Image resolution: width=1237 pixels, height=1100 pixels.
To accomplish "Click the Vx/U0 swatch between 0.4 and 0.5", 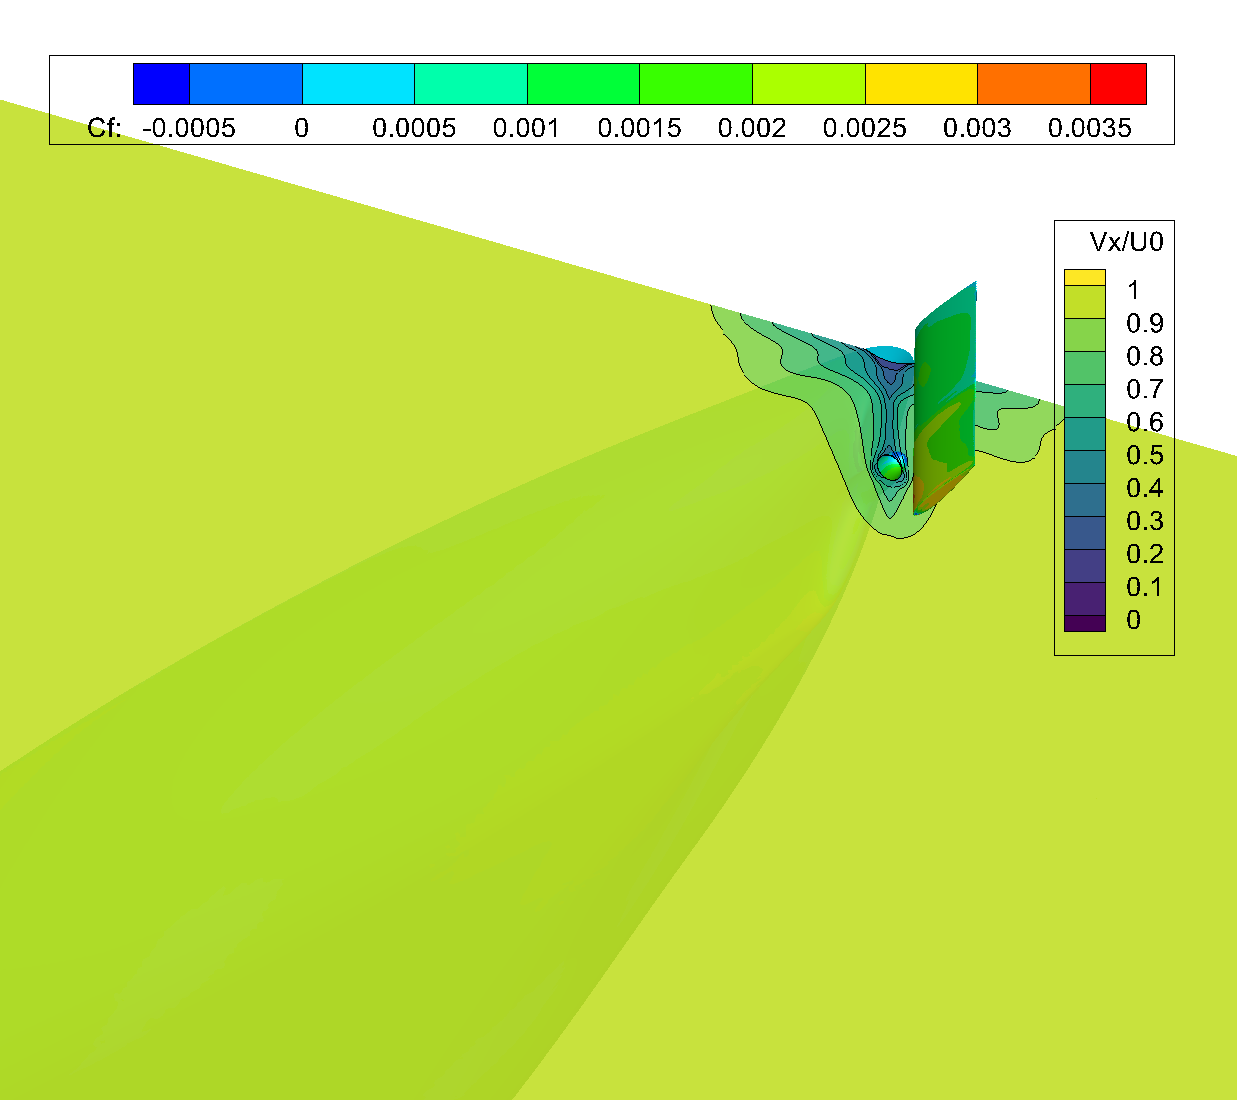I will (1085, 467).
